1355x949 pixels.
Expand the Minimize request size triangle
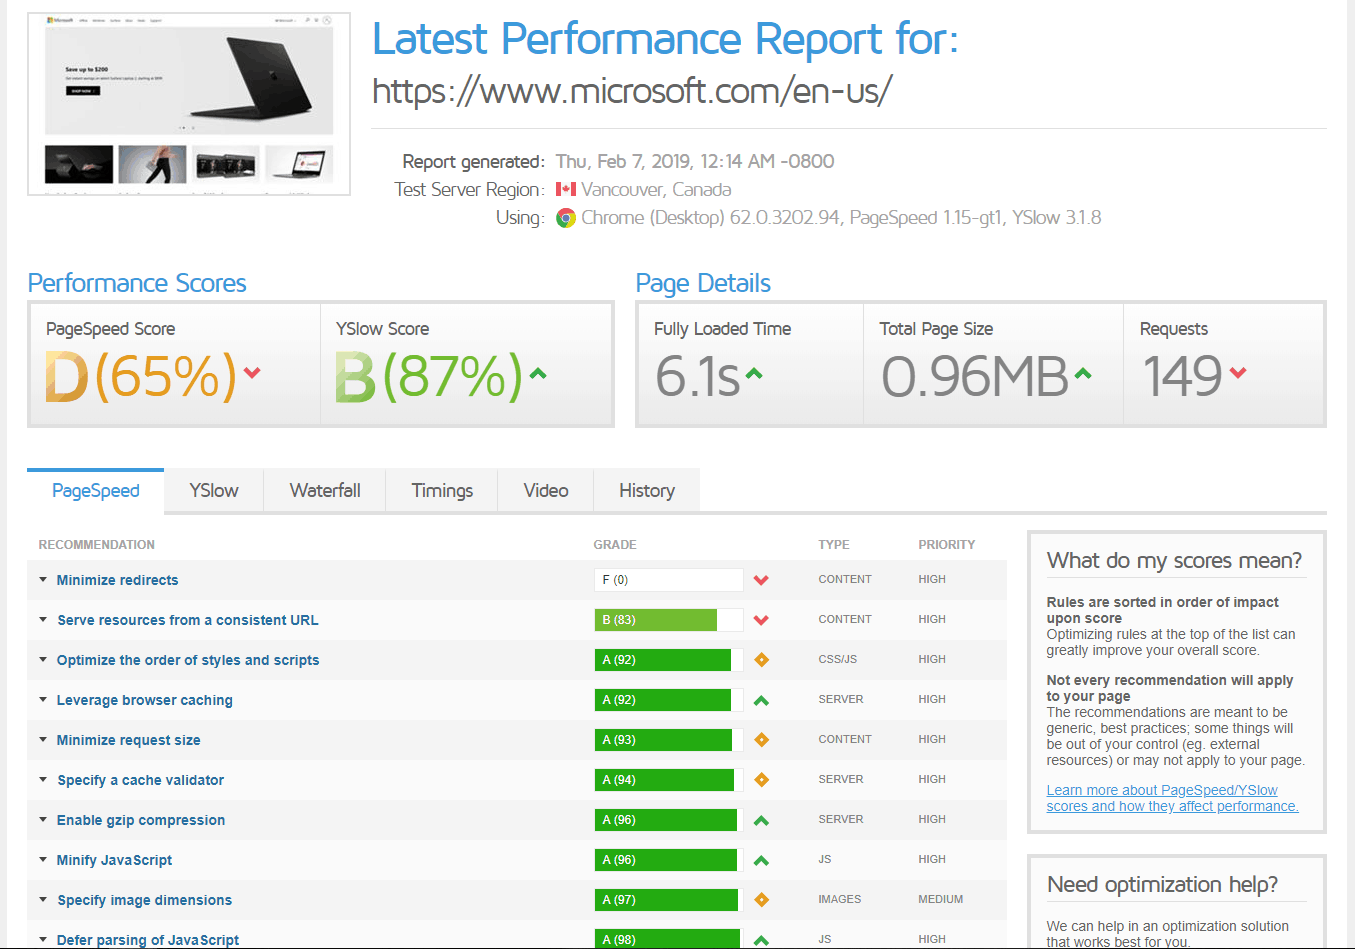pyautogui.click(x=43, y=739)
